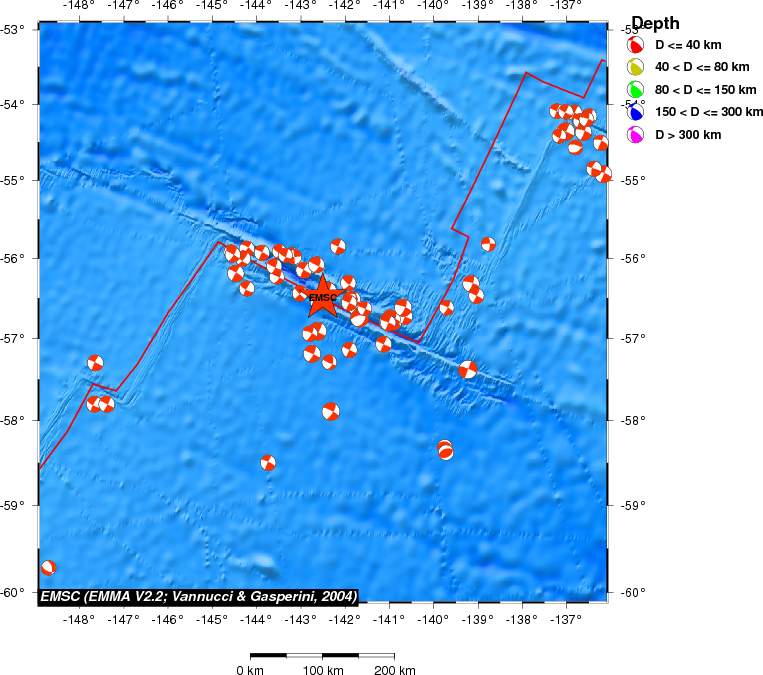This screenshot has width=763, height=675.
Task: Select the yellow 40–80 km depth legend icon
Action: (634, 68)
